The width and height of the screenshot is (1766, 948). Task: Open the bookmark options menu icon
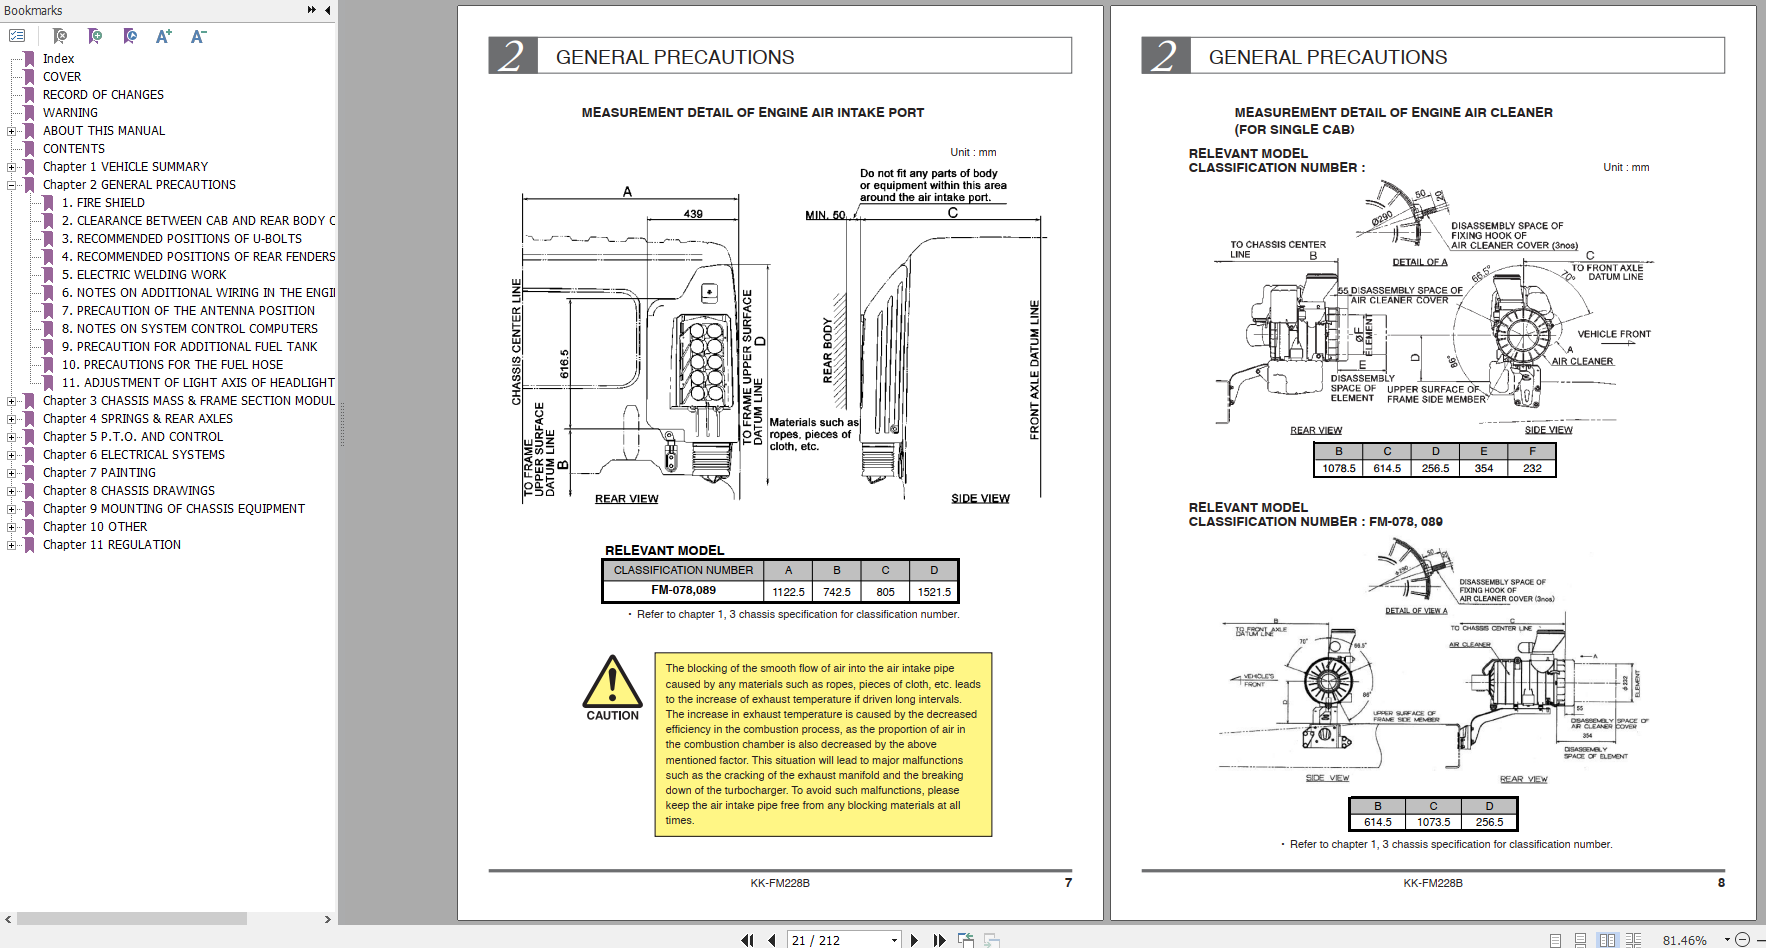[17, 36]
